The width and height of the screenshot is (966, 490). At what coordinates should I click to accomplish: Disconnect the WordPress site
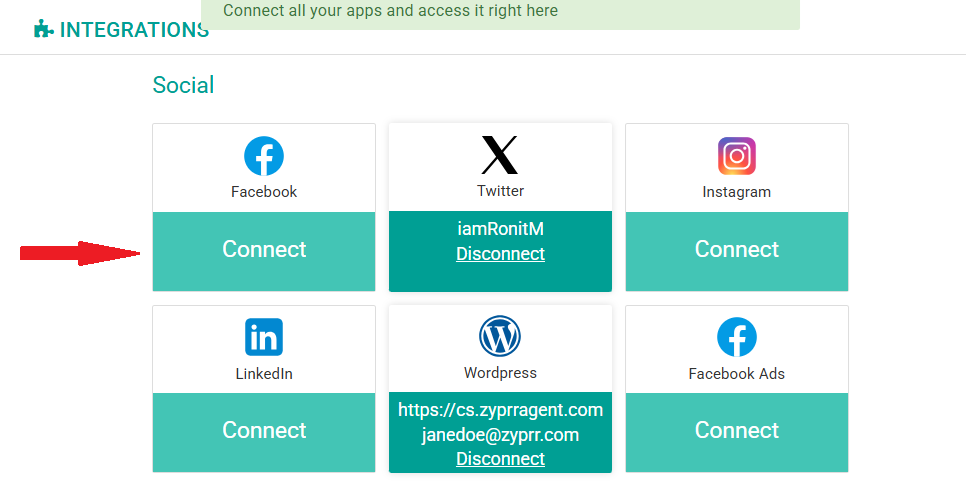(500, 459)
